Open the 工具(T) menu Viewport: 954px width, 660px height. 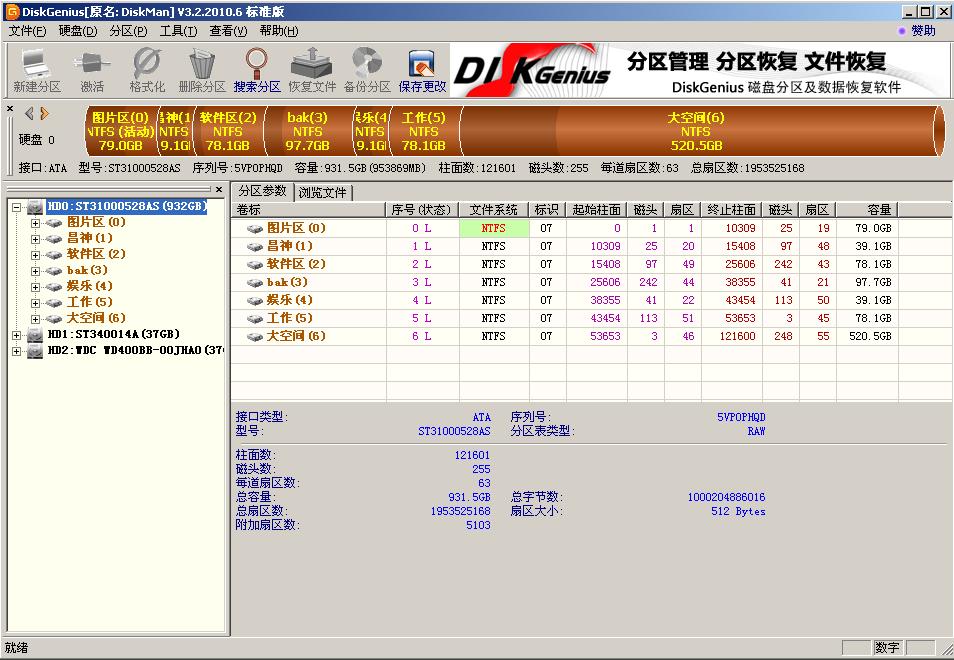pos(178,31)
